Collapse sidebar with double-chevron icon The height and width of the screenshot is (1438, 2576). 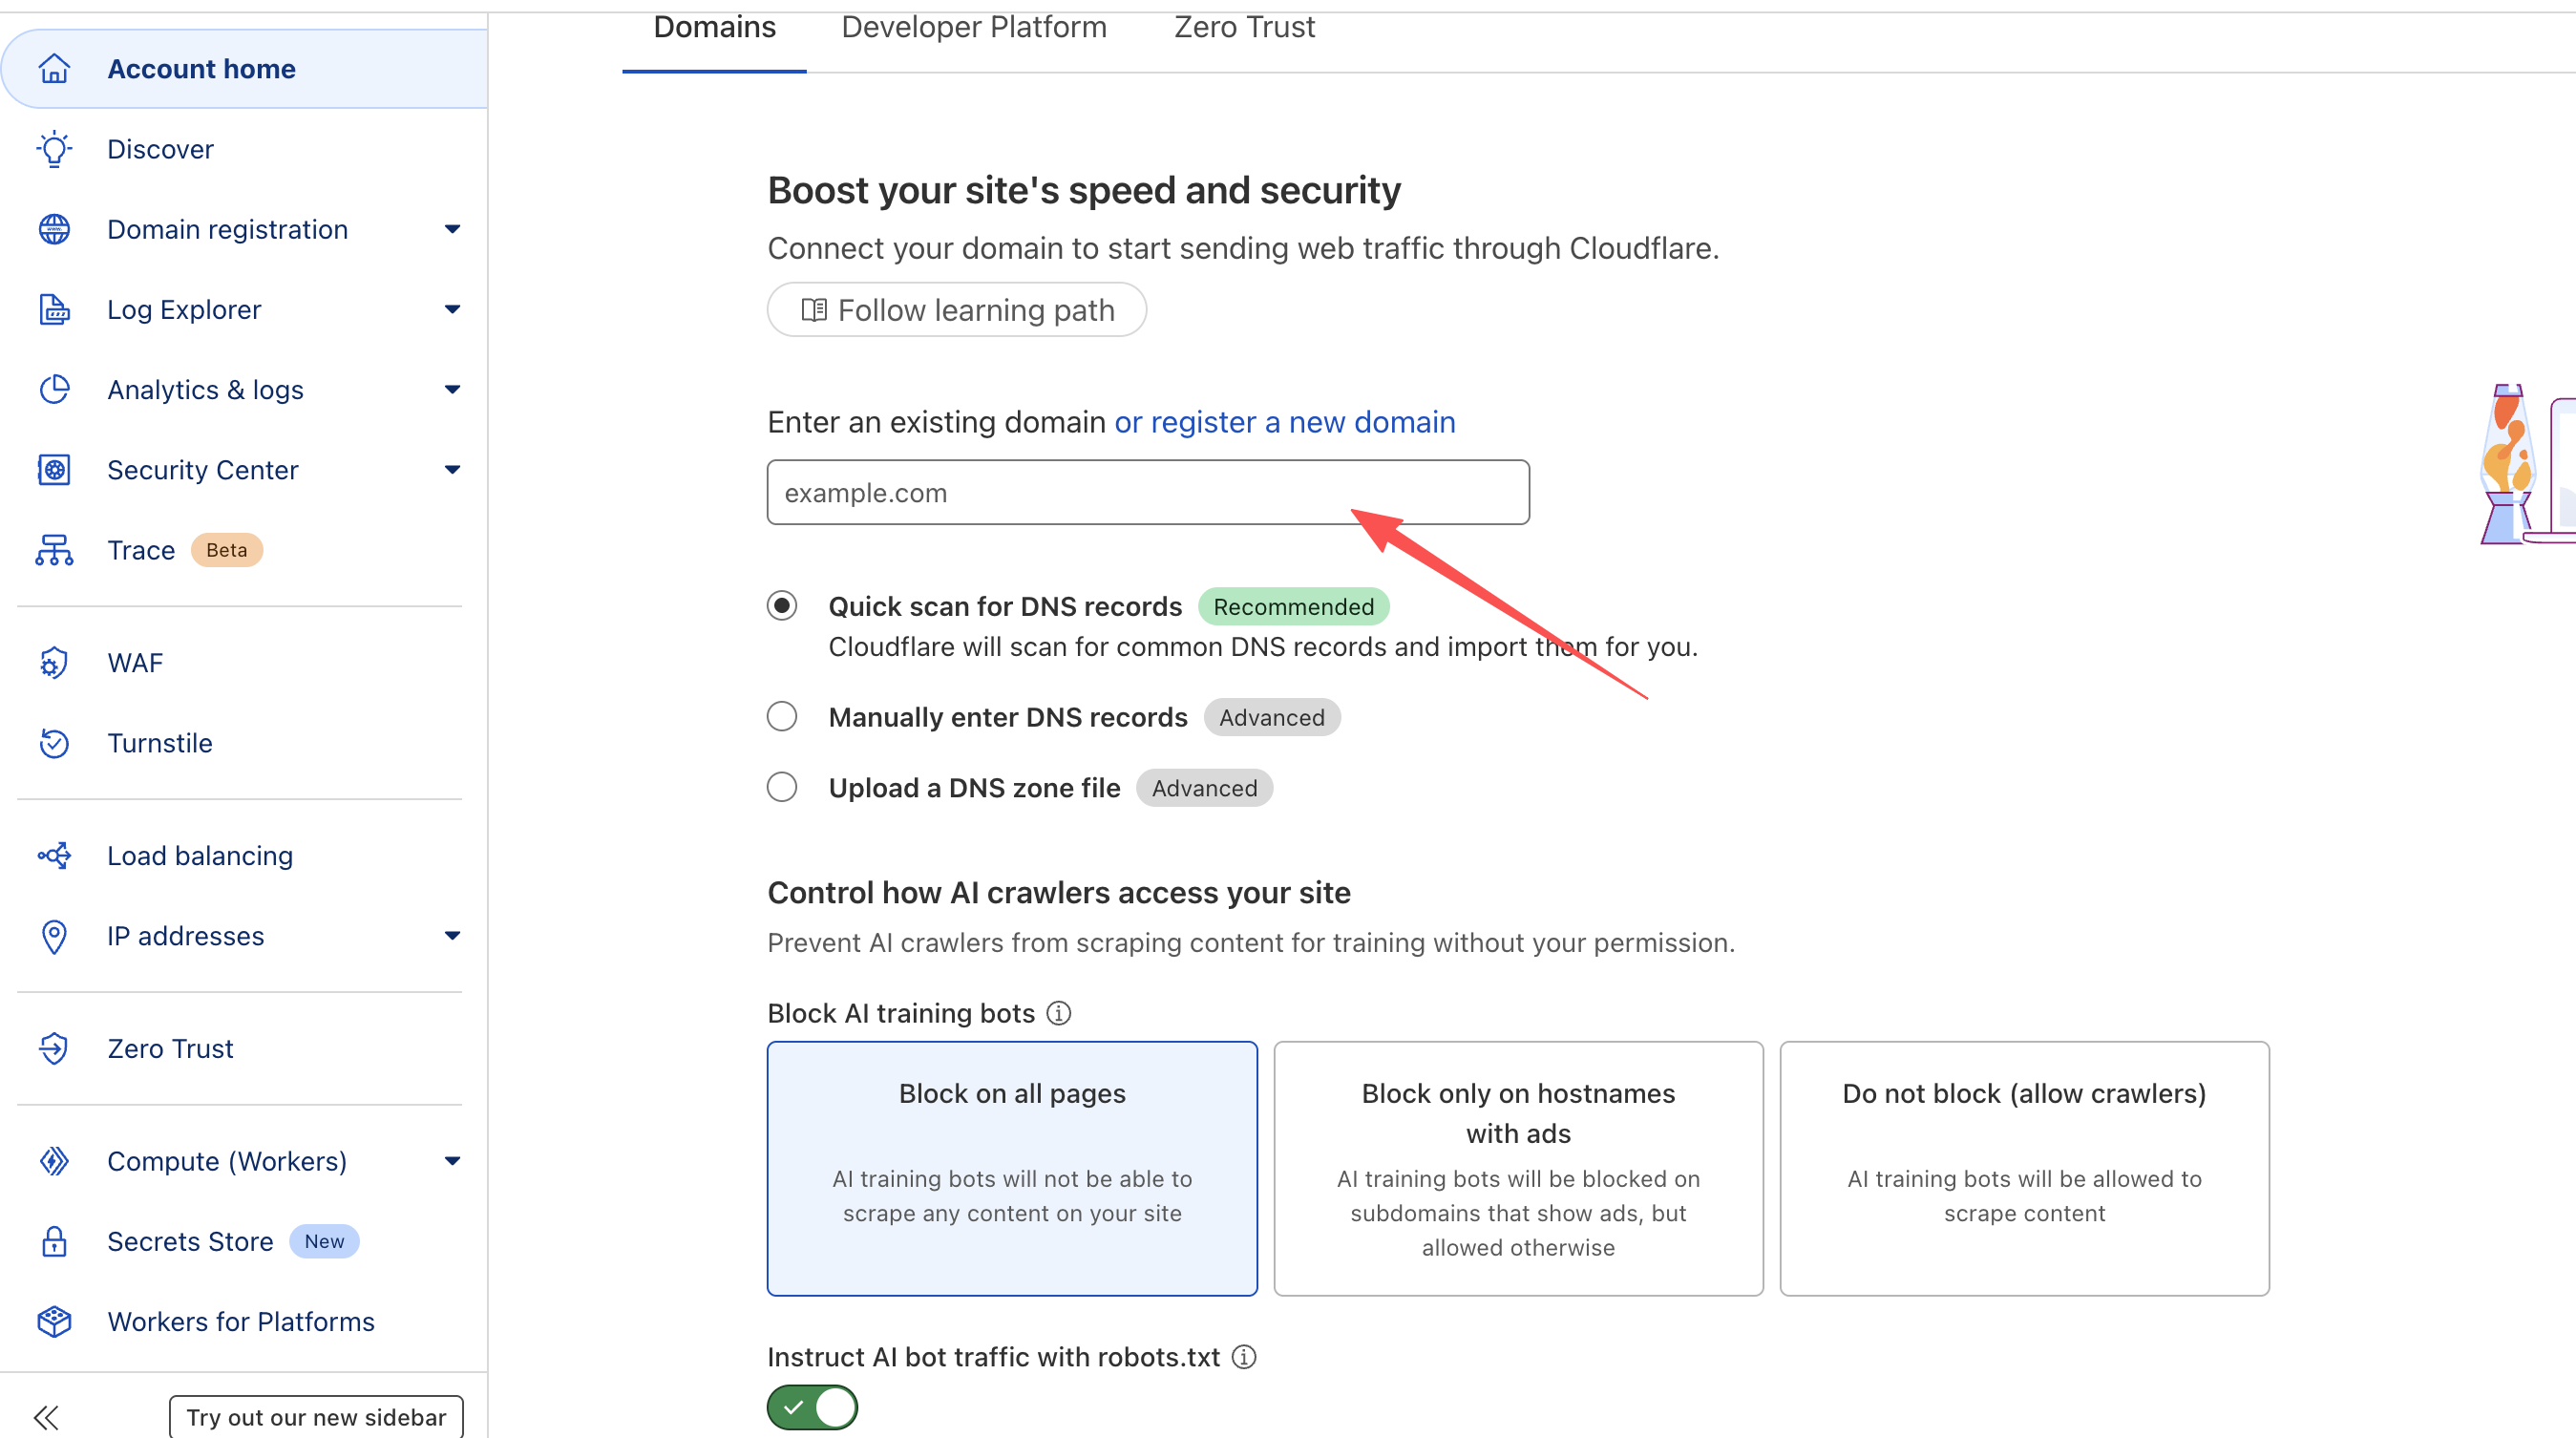click(46, 1417)
